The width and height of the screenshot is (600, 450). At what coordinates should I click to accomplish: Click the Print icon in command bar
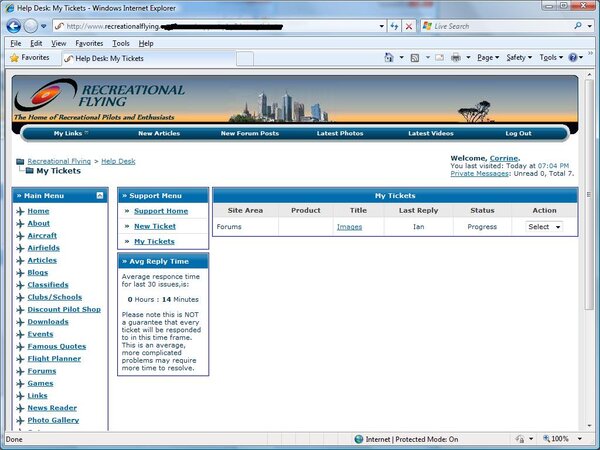coord(455,58)
